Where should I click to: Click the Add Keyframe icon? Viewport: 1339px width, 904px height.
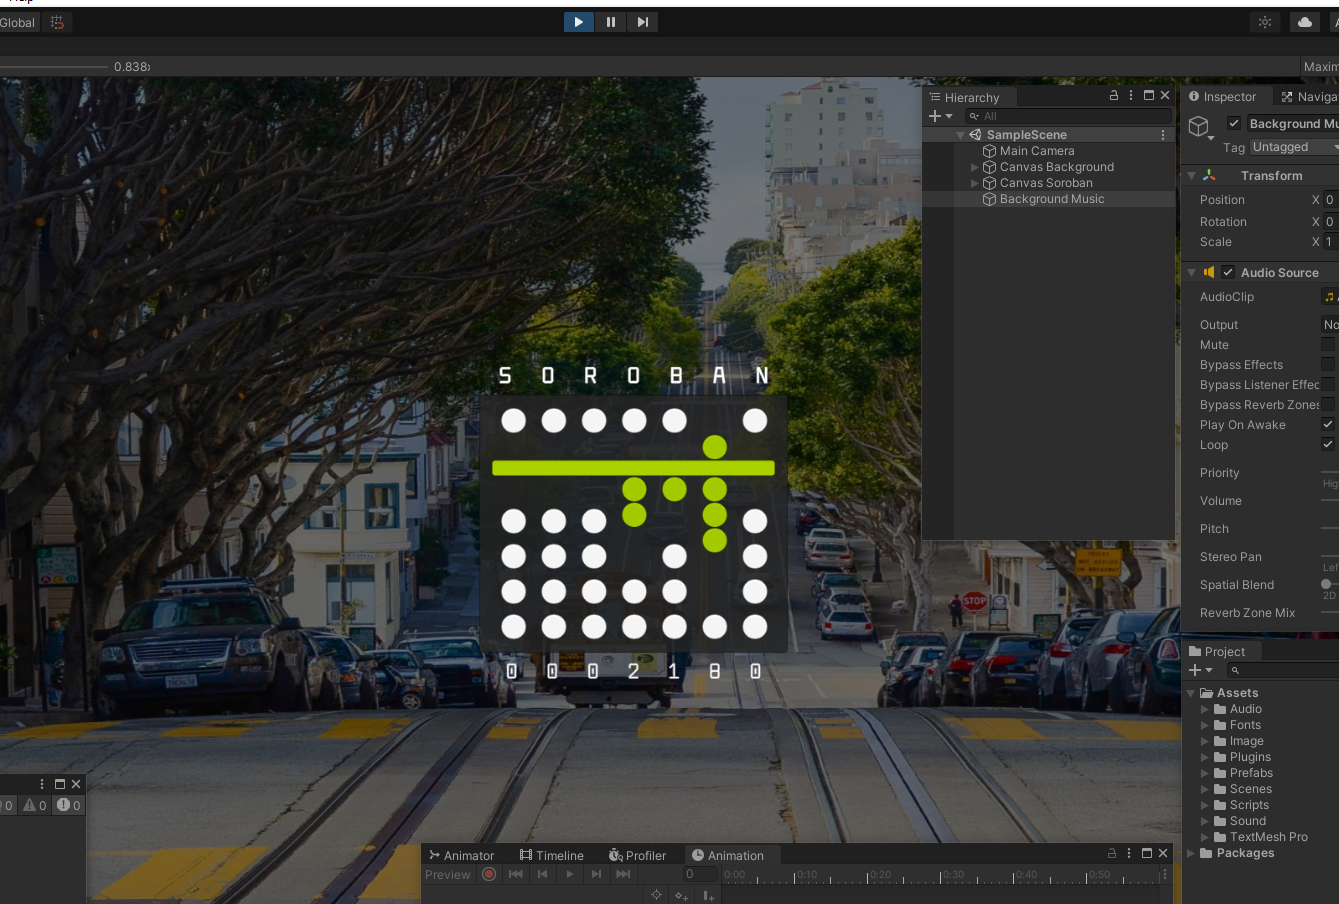point(681,895)
